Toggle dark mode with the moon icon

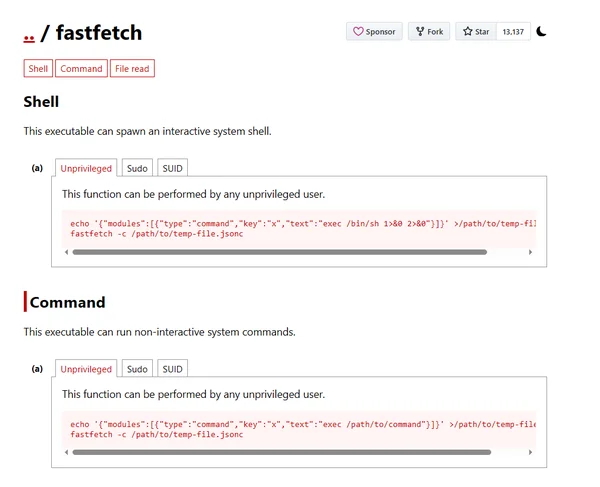pyautogui.click(x=541, y=32)
